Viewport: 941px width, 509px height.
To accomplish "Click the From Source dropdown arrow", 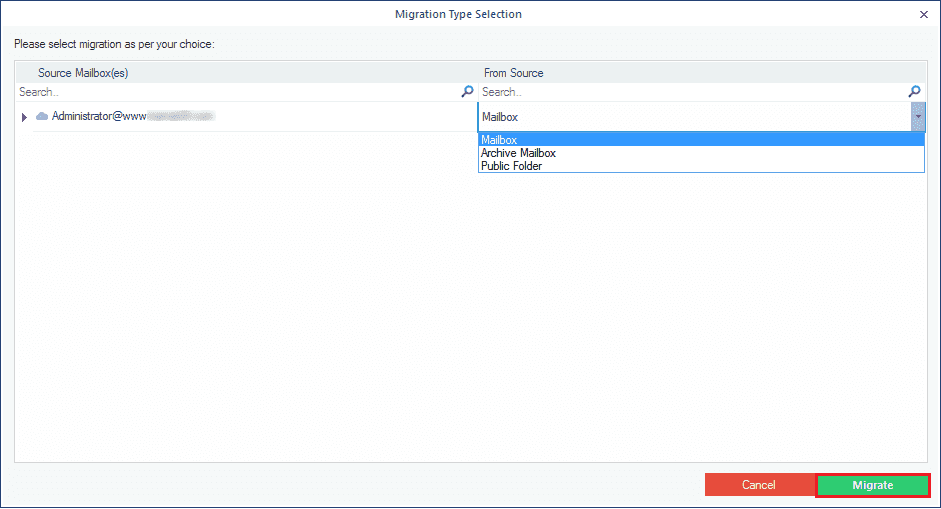I will click(x=917, y=117).
